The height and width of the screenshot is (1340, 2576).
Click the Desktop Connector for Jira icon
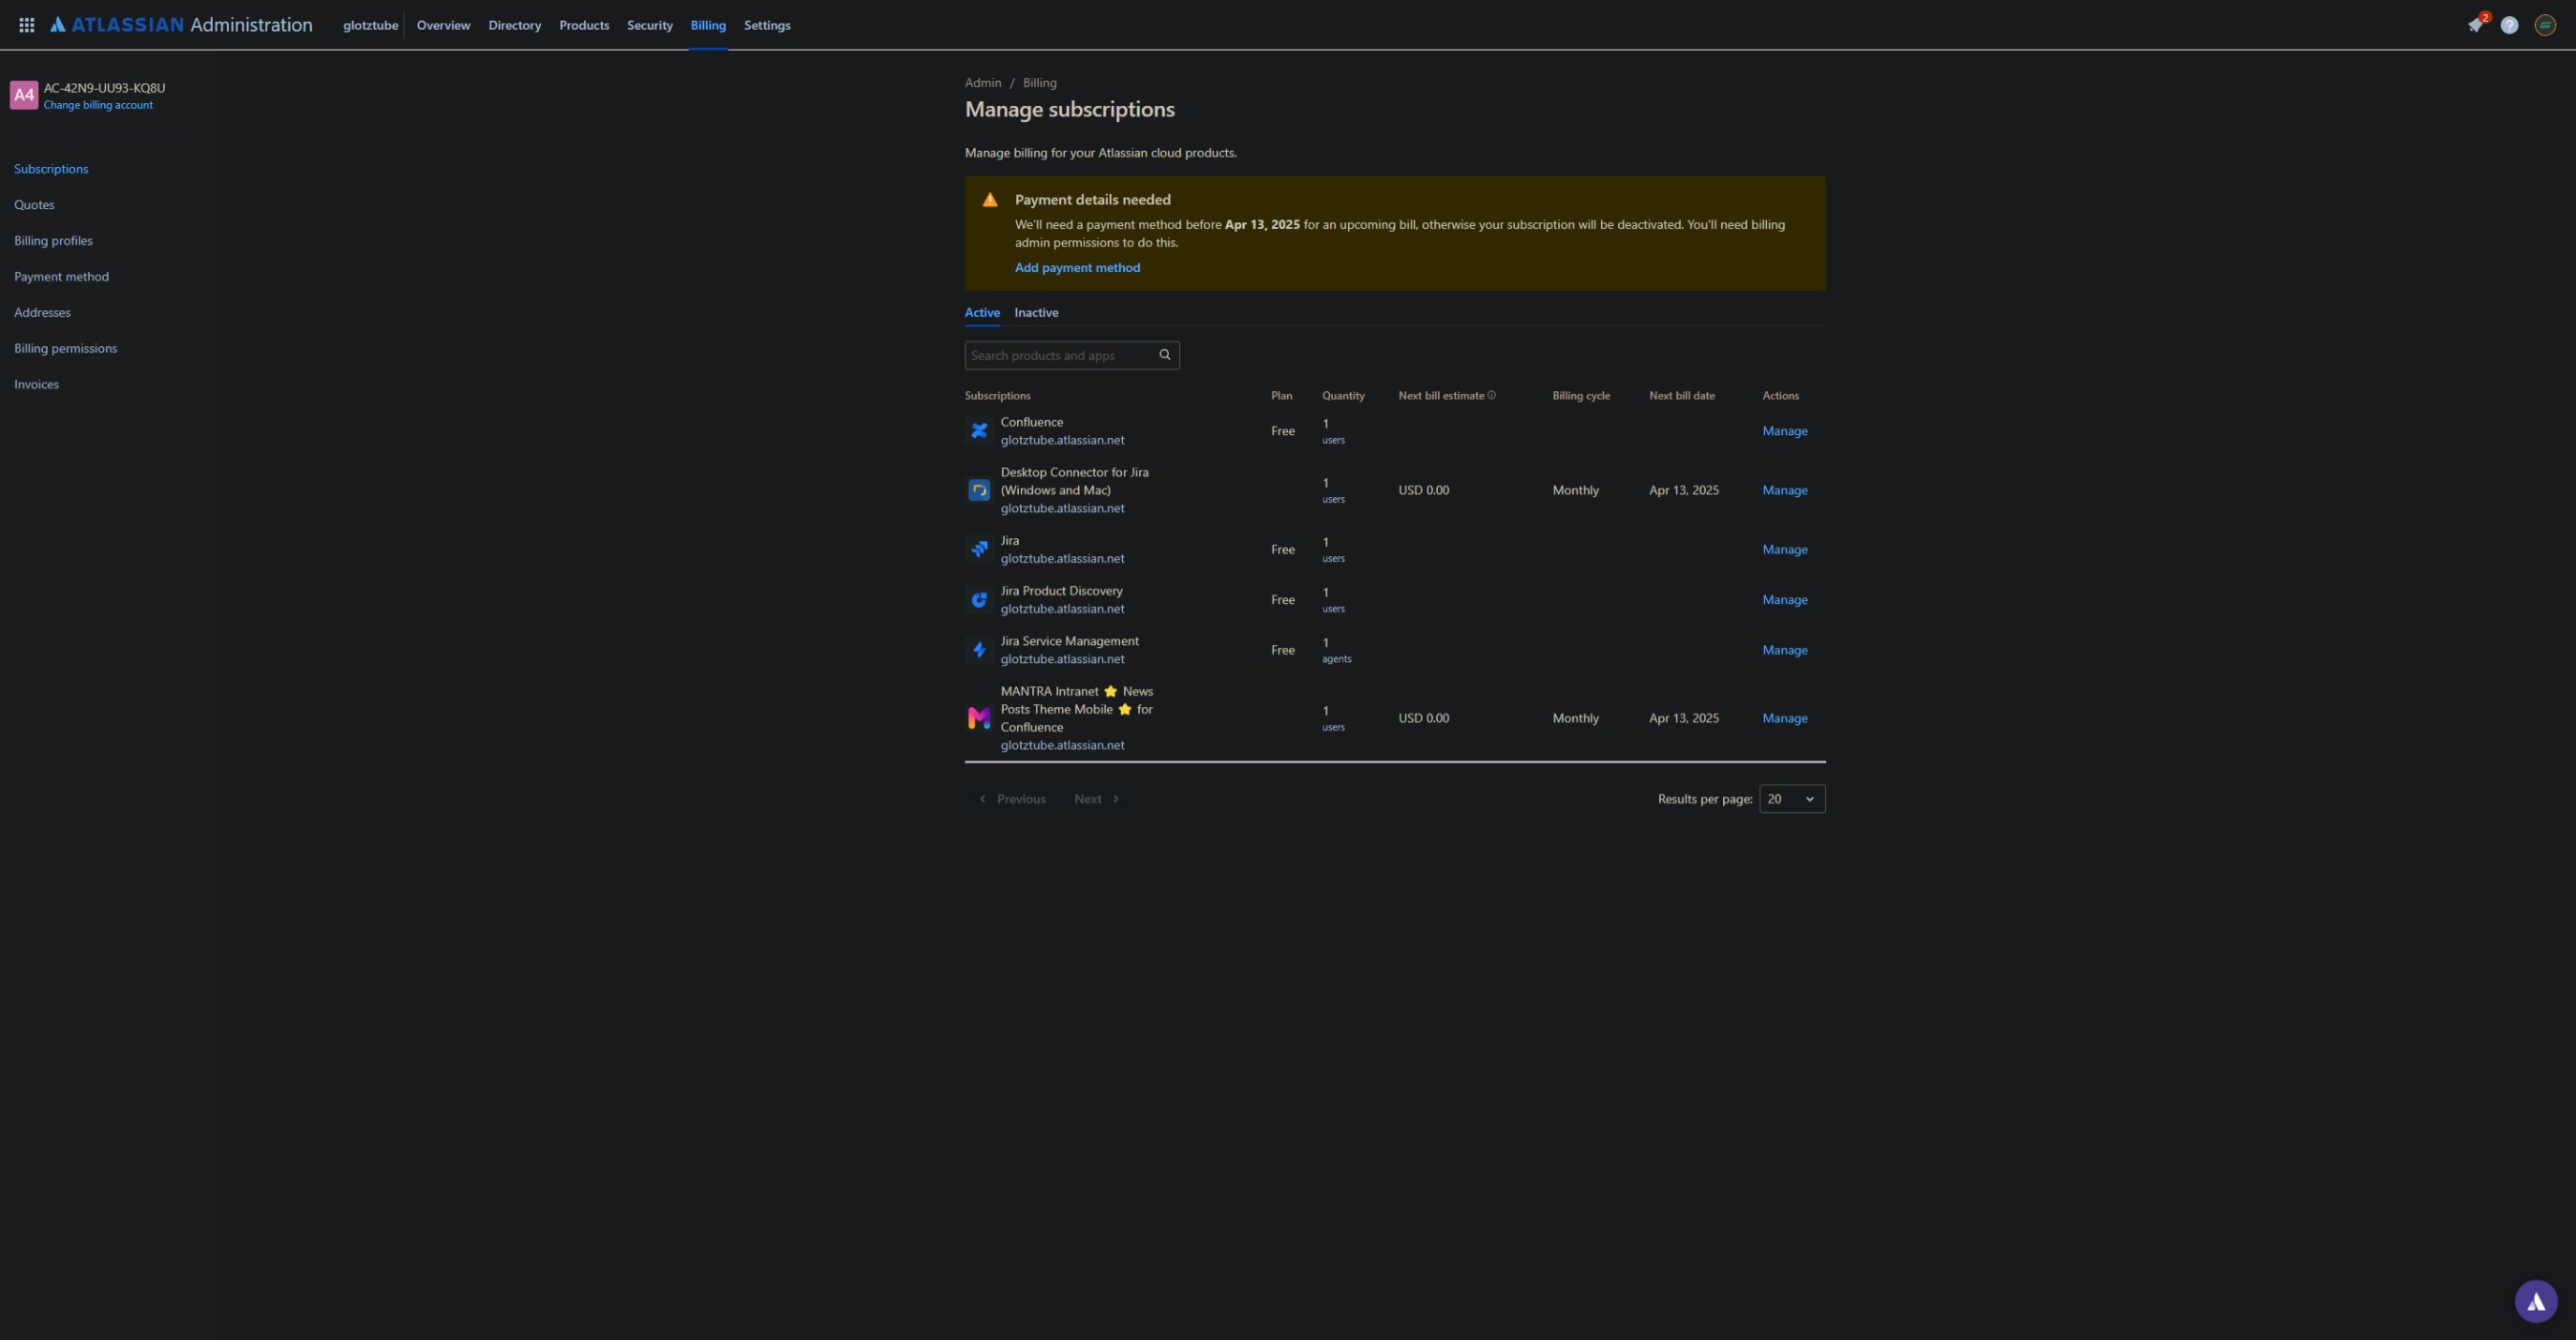(979, 490)
